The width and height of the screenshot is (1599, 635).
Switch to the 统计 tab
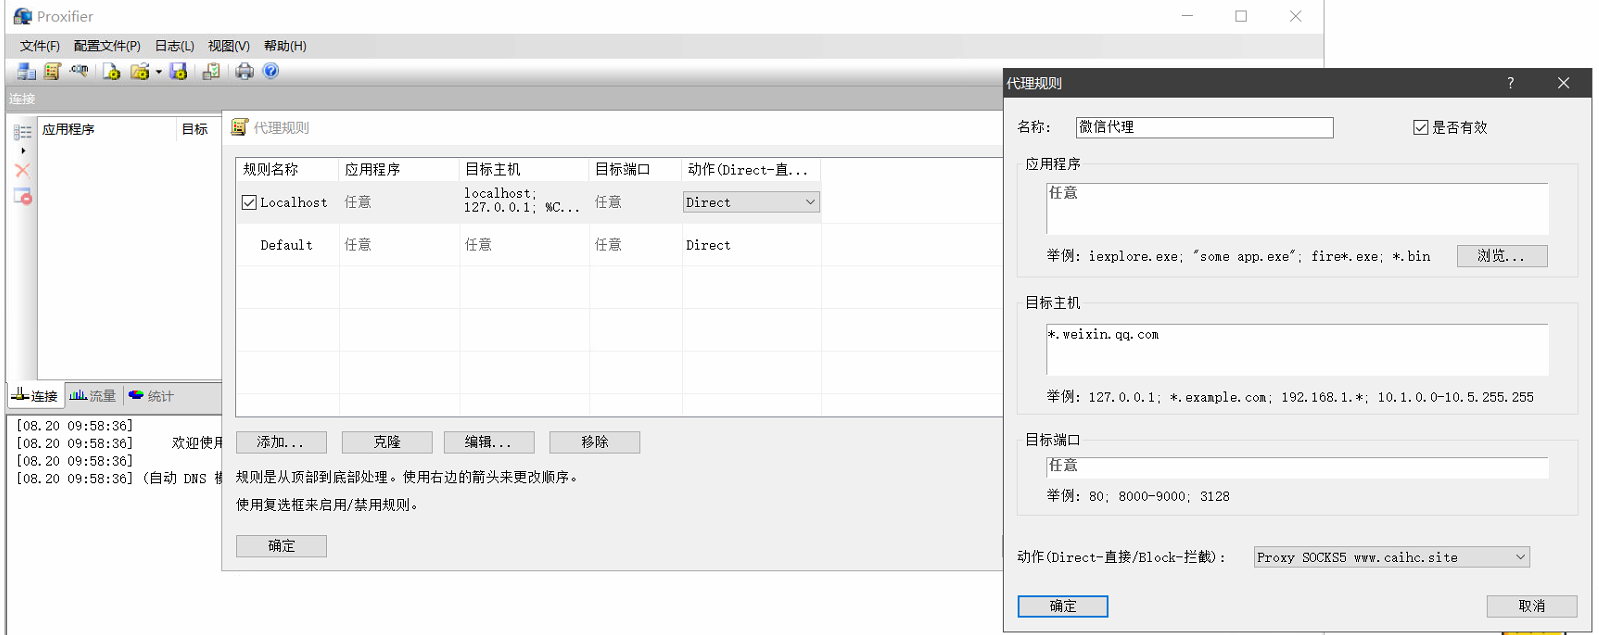pos(151,396)
